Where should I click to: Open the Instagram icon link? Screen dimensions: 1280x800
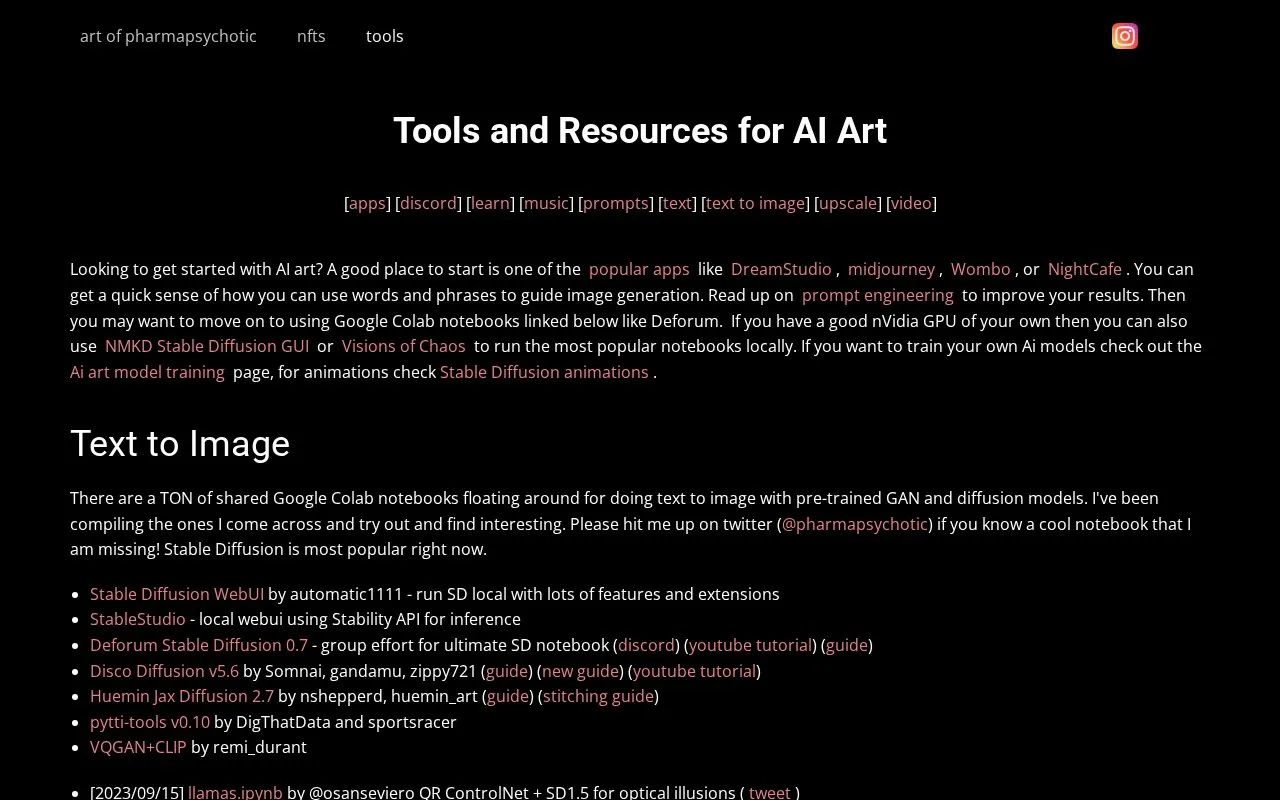point(1125,36)
